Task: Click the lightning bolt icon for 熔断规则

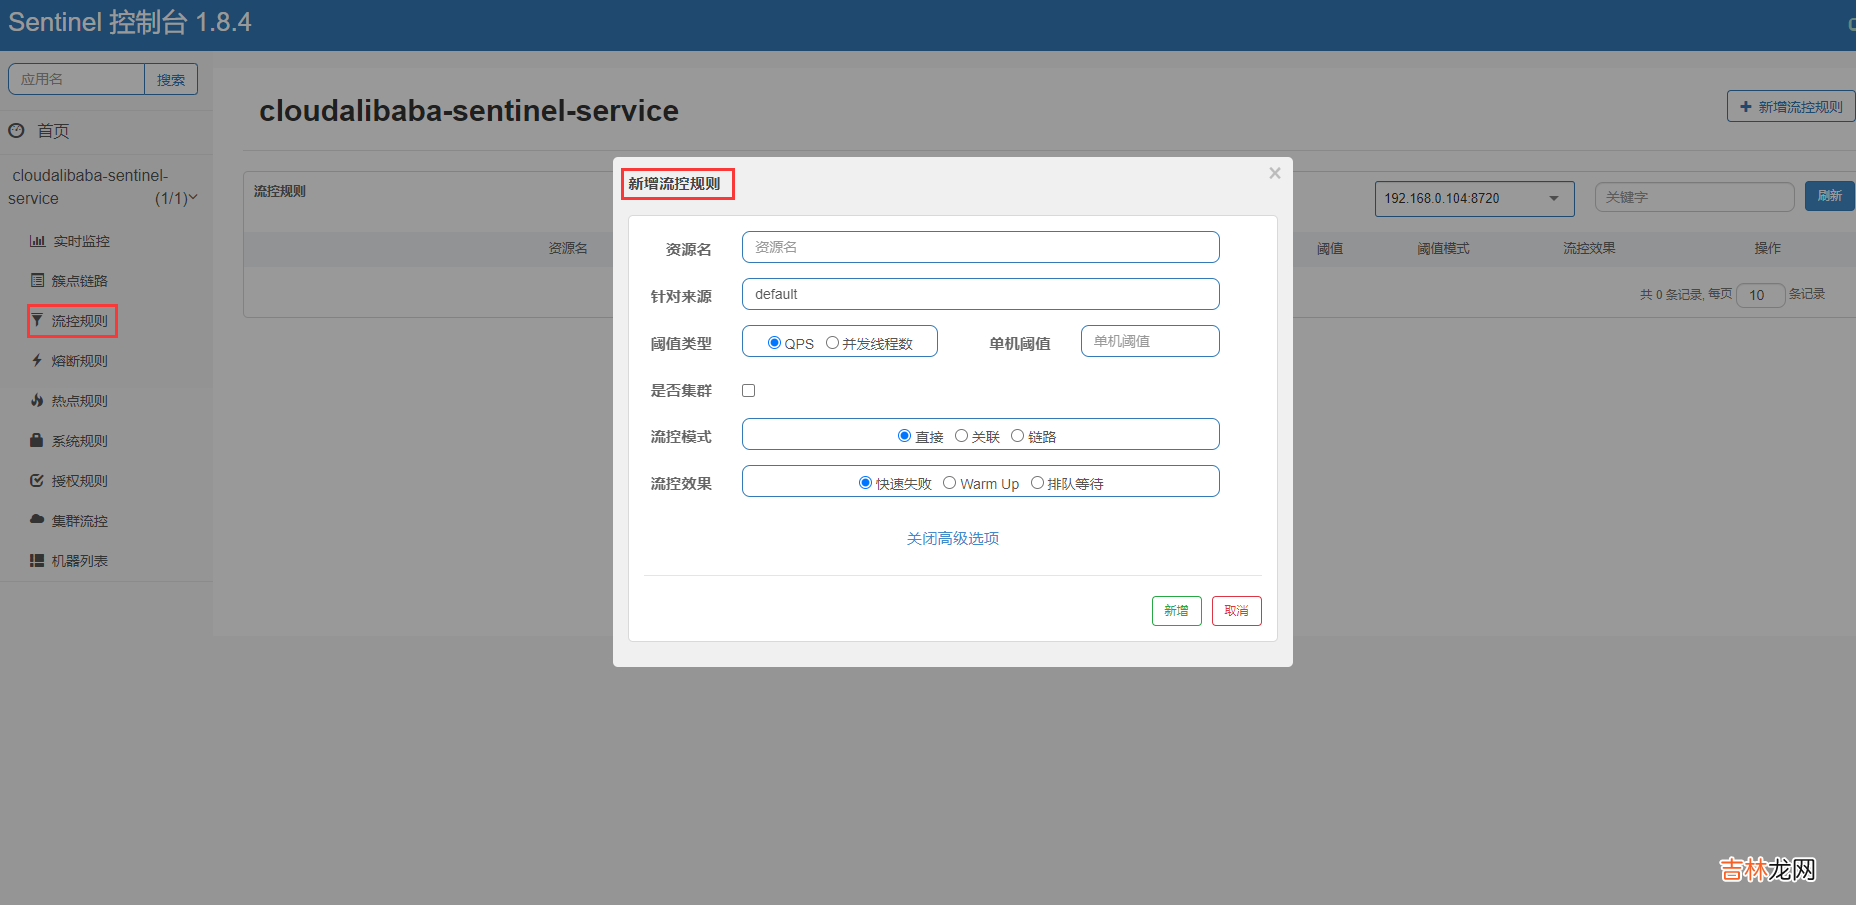Action: [37, 361]
